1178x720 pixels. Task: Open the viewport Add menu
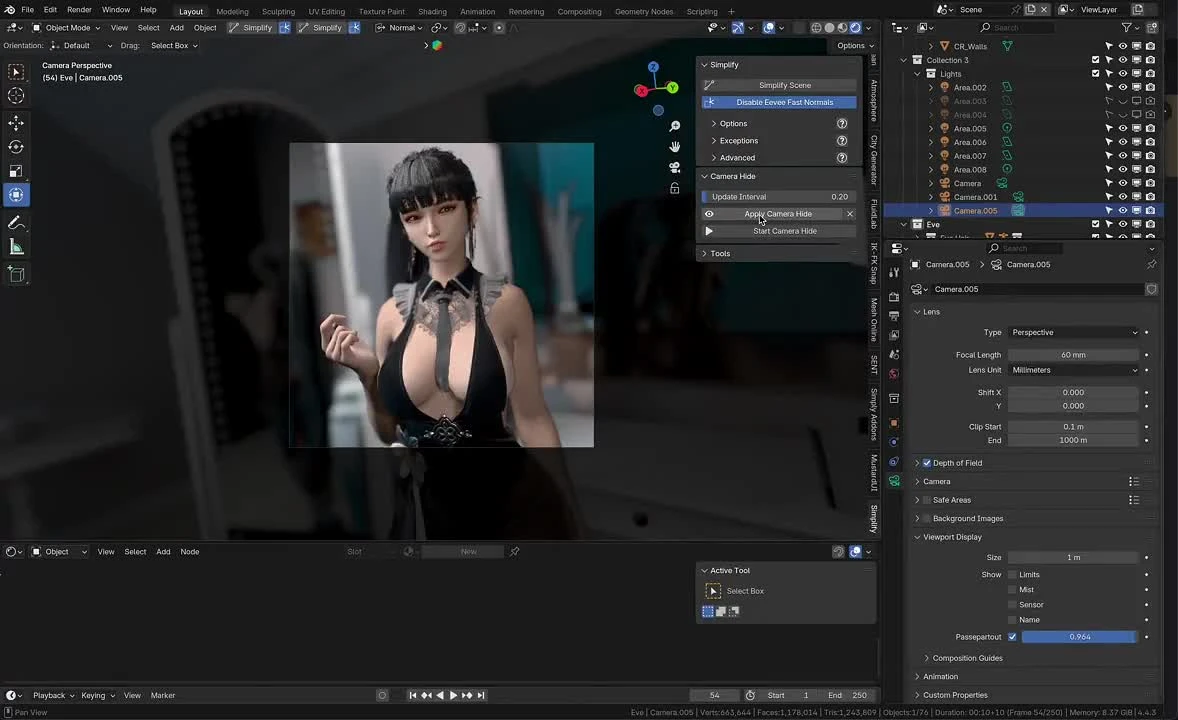pyautogui.click(x=177, y=28)
